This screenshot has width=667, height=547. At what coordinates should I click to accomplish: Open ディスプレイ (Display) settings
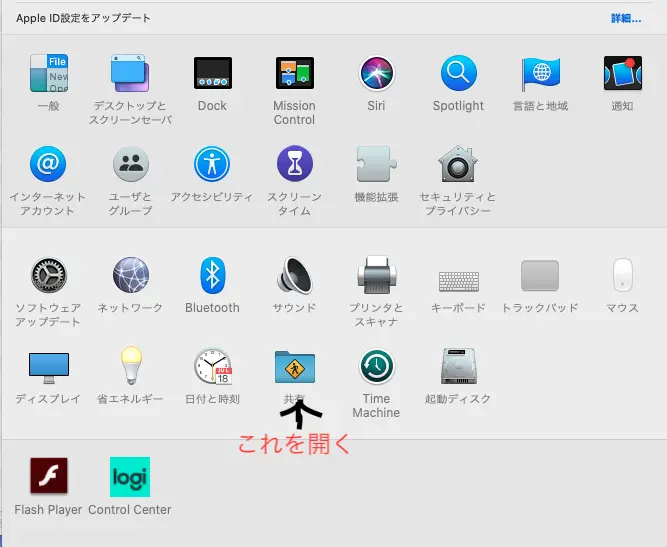point(49,367)
